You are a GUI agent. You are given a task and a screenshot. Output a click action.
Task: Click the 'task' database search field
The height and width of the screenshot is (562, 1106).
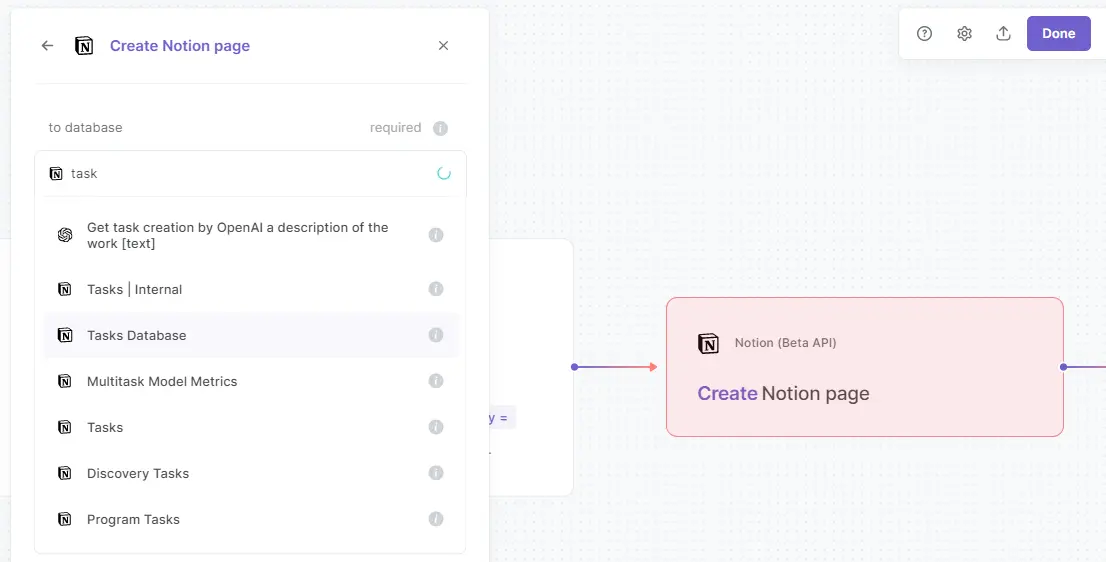[x=250, y=173]
